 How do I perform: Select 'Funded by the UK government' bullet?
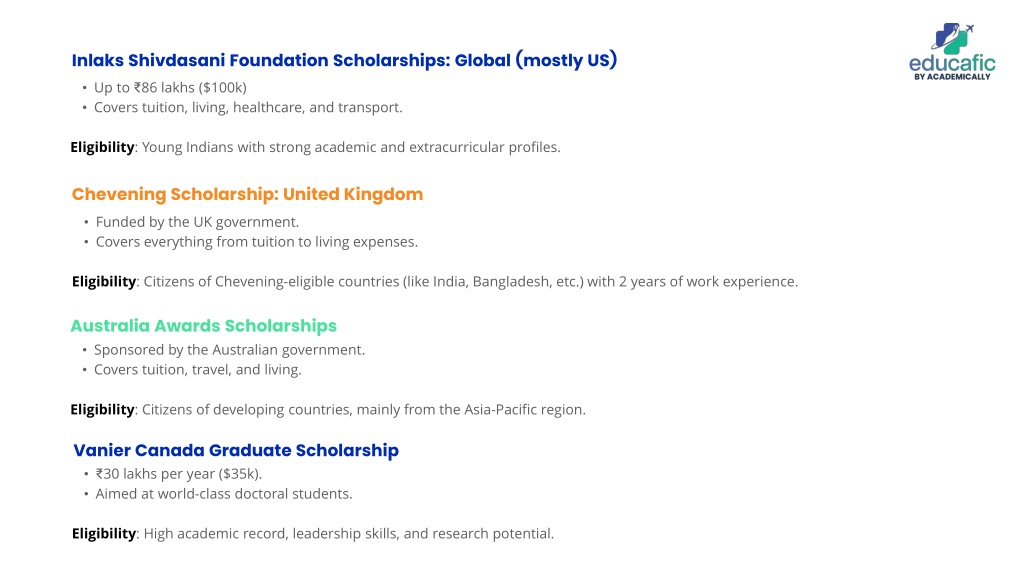(197, 222)
